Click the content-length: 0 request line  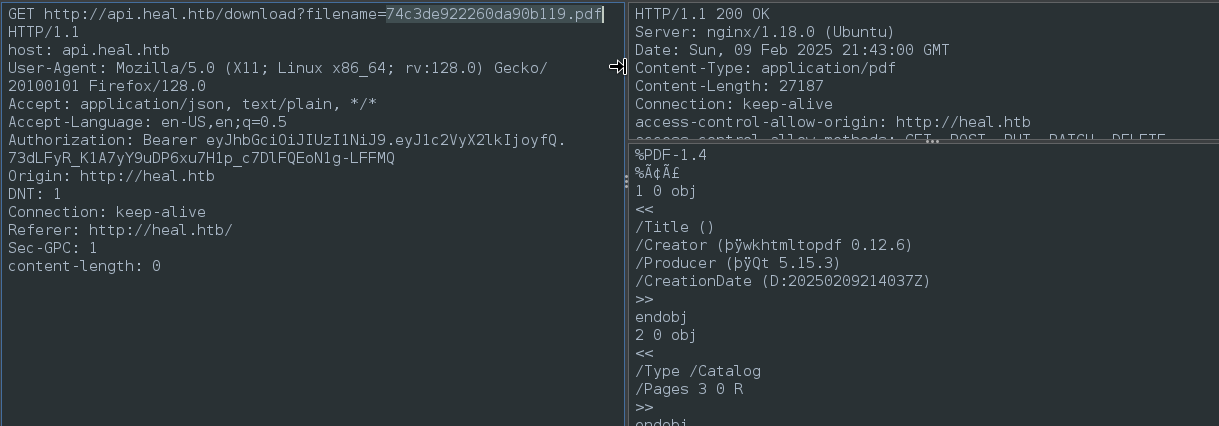coord(84,266)
